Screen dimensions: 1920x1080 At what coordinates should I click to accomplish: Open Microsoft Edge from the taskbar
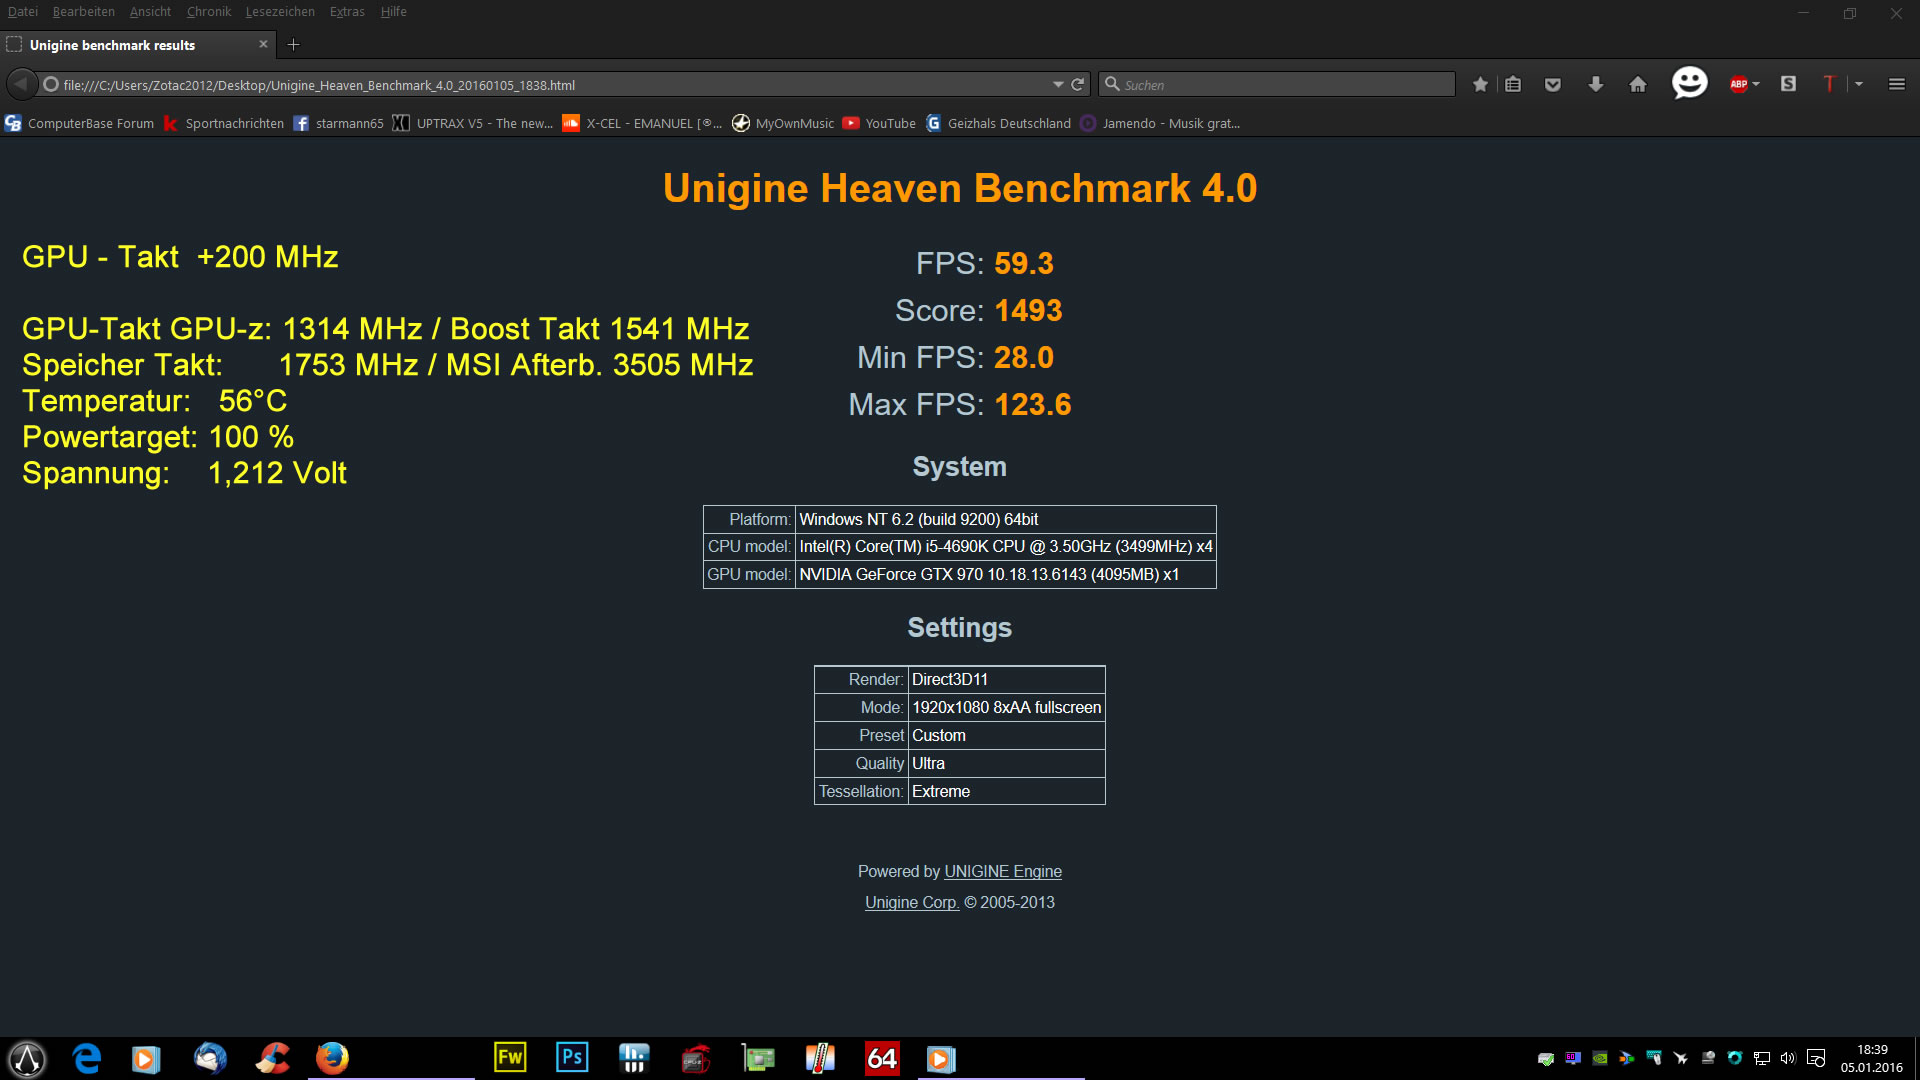(x=87, y=1058)
